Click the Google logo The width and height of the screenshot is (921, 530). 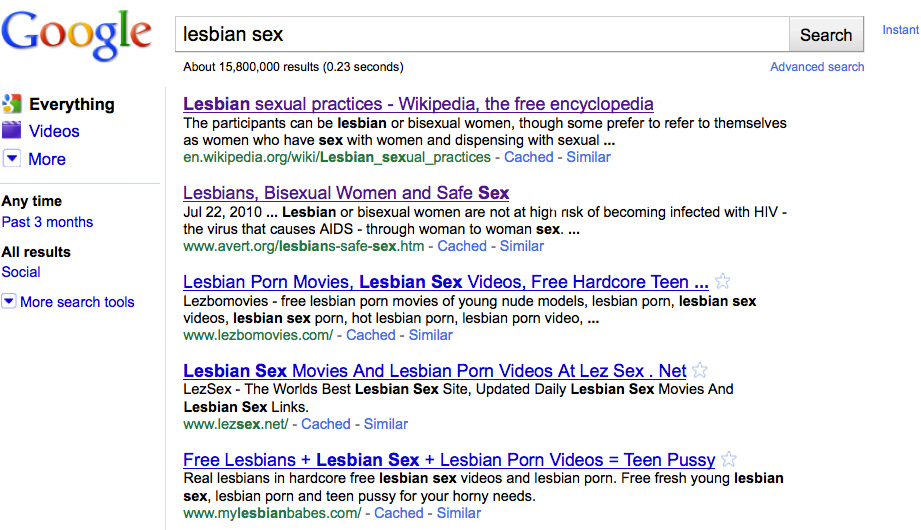point(77,35)
